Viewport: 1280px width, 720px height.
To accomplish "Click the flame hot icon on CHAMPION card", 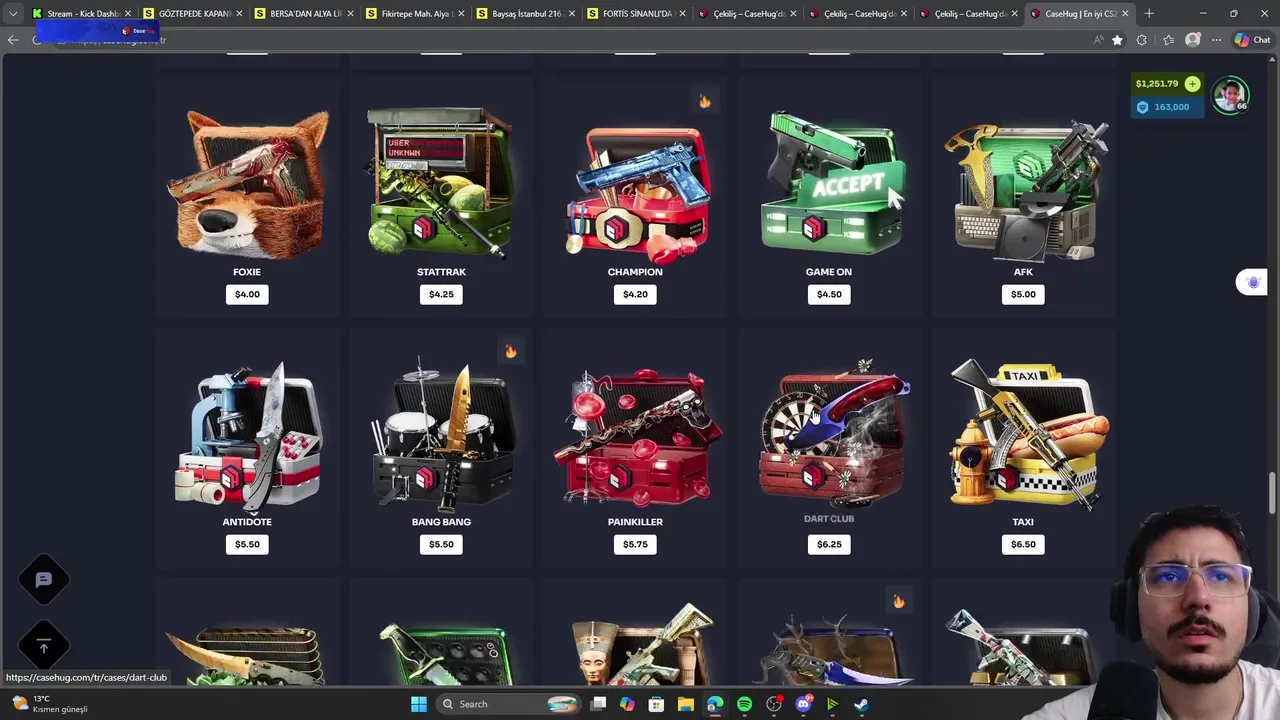I will click(x=705, y=101).
